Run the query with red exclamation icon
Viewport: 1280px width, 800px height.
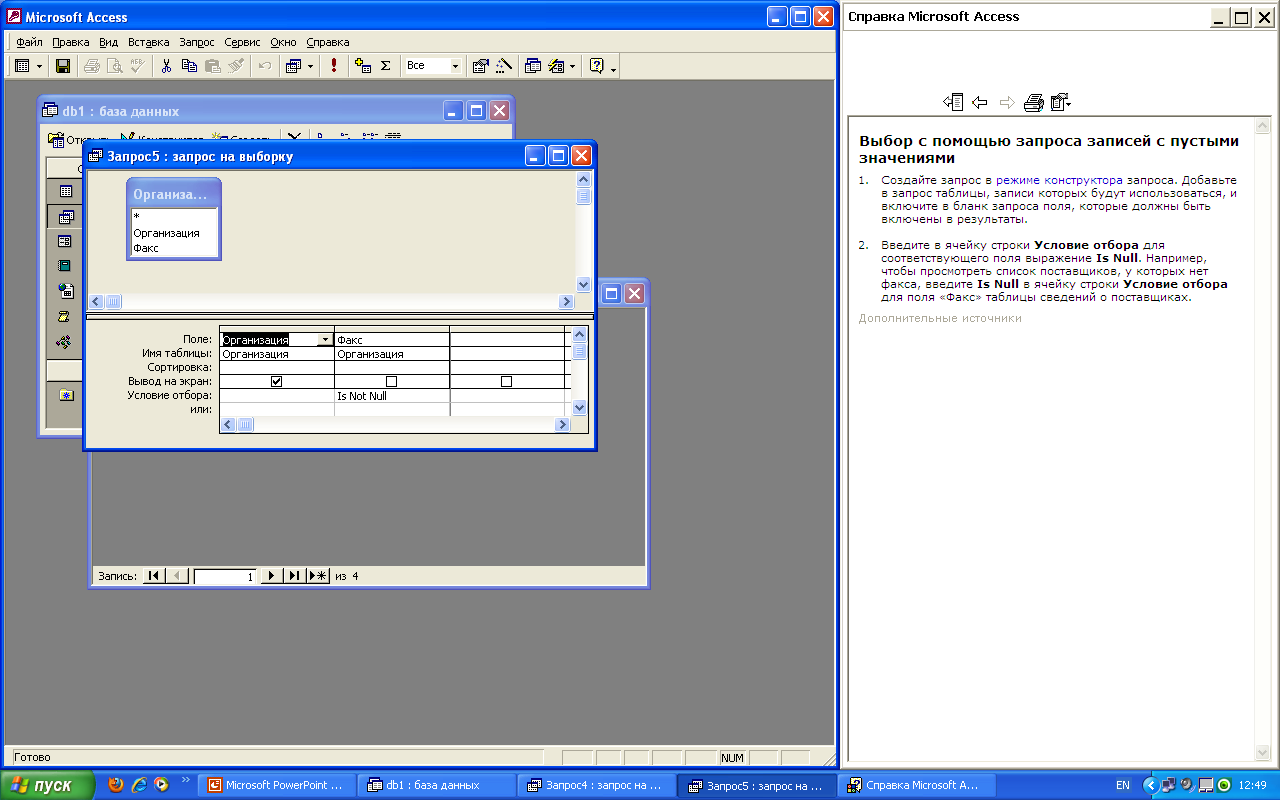coord(334,66)
